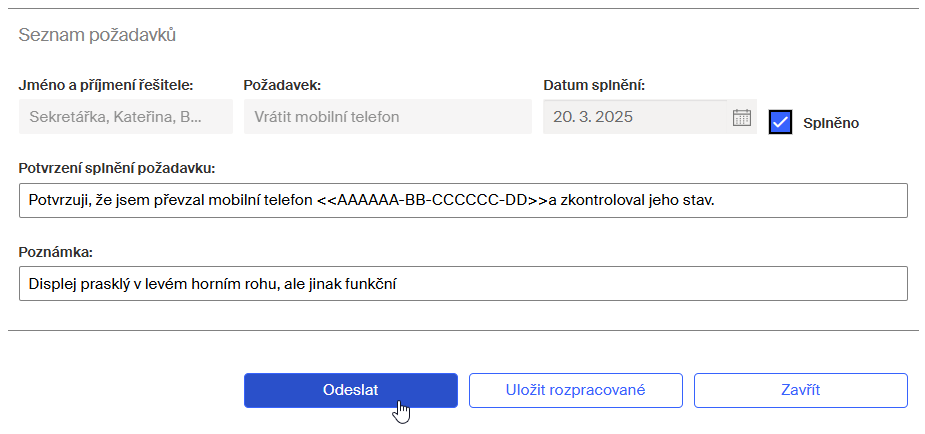Screen dimensions: 925x434
Task: Click the Seznam požadavků section heading
Action: tap(97, 35)
